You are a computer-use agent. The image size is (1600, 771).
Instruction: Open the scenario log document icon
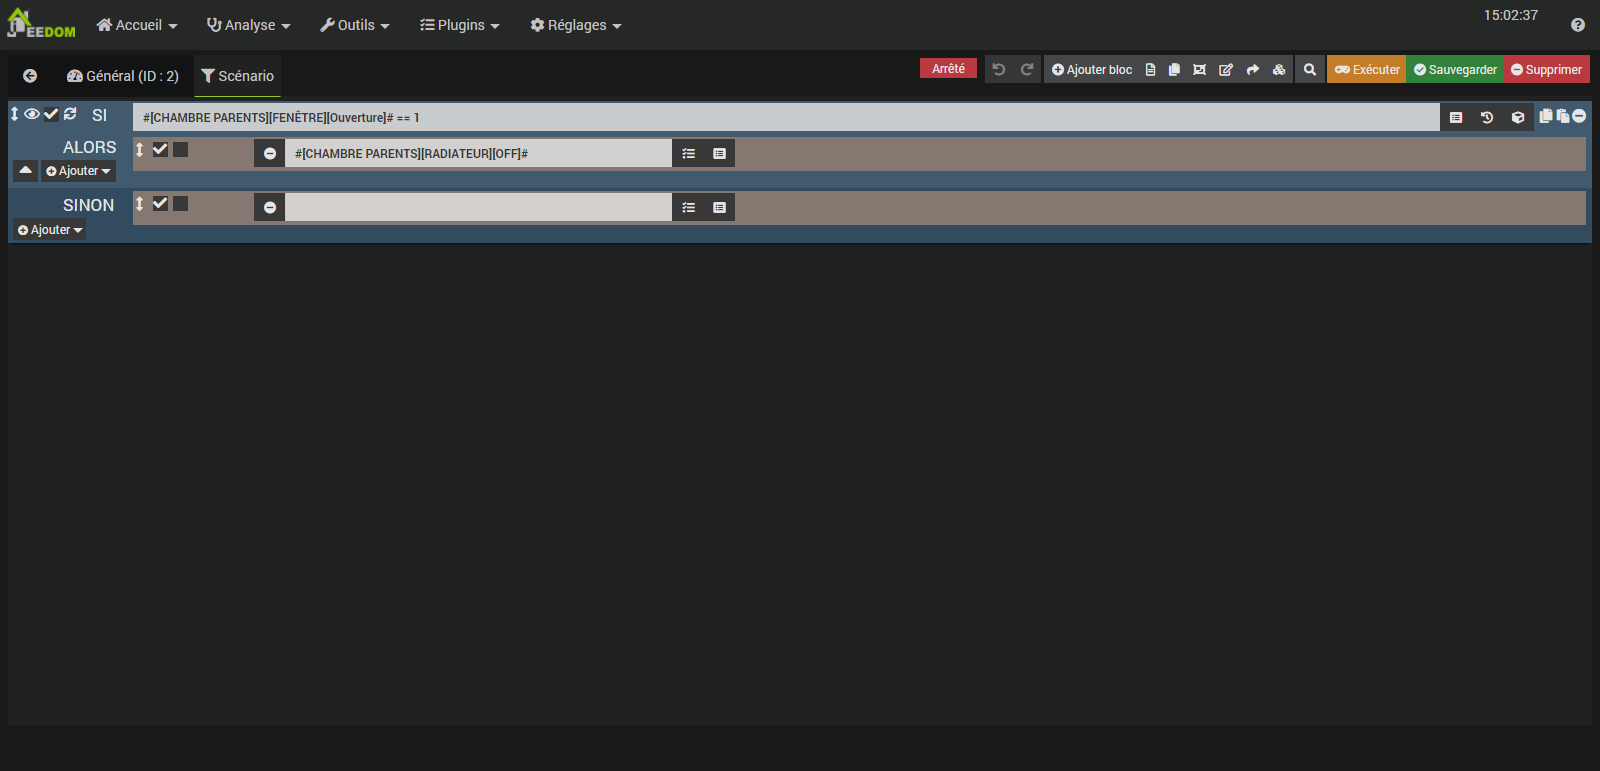[x=1150, y=69]
